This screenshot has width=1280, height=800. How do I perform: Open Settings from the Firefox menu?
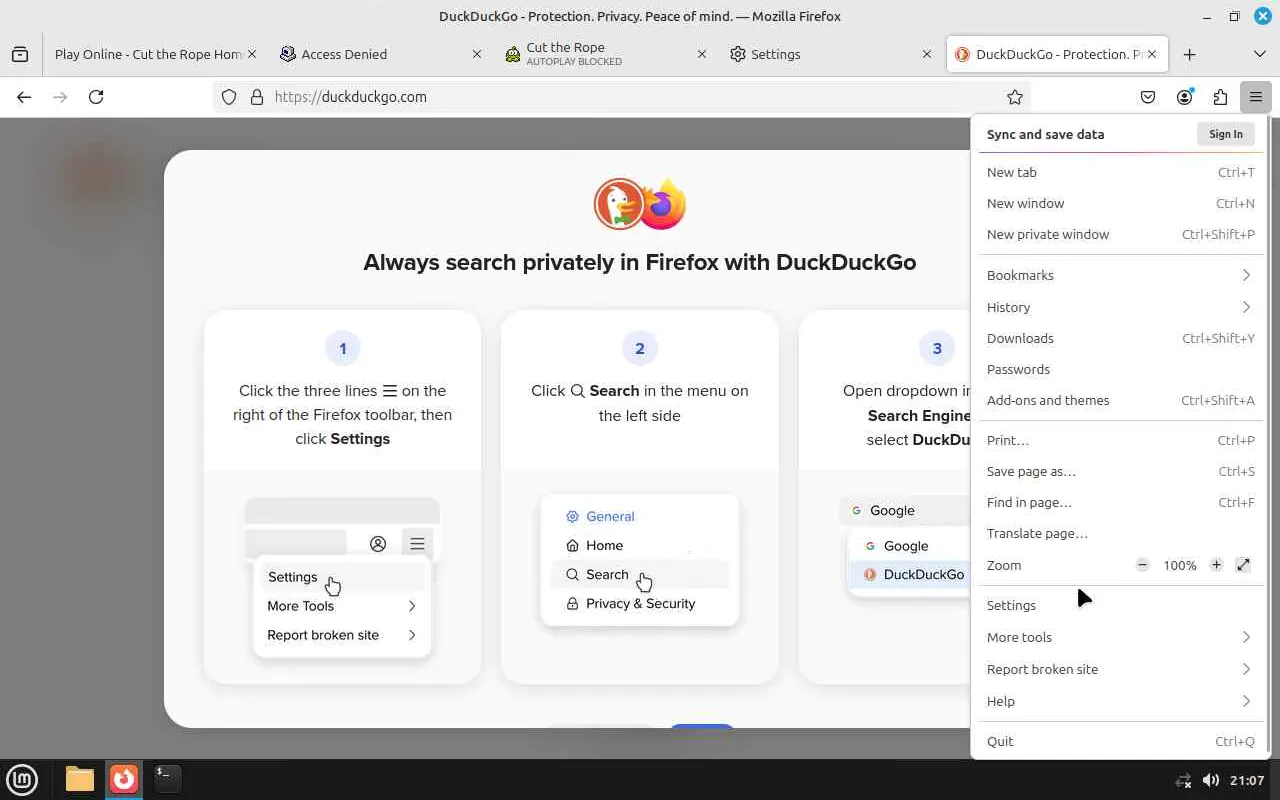(1120, 605)
